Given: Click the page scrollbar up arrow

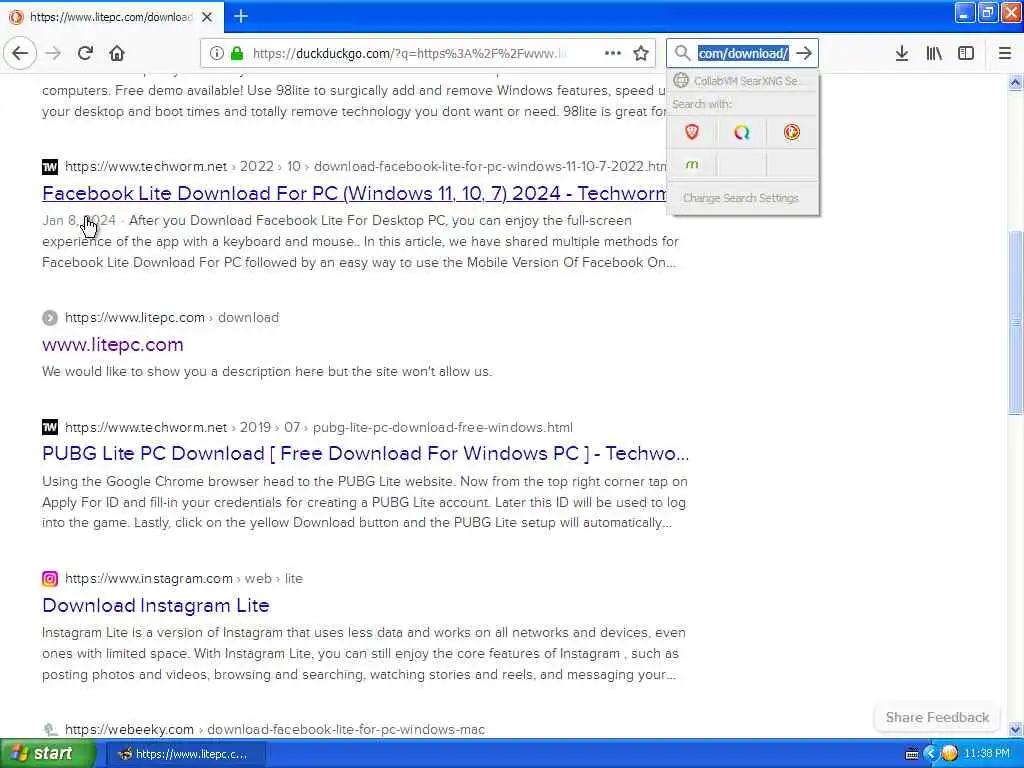Looking at the screenshot, I should coord(1015,82).
